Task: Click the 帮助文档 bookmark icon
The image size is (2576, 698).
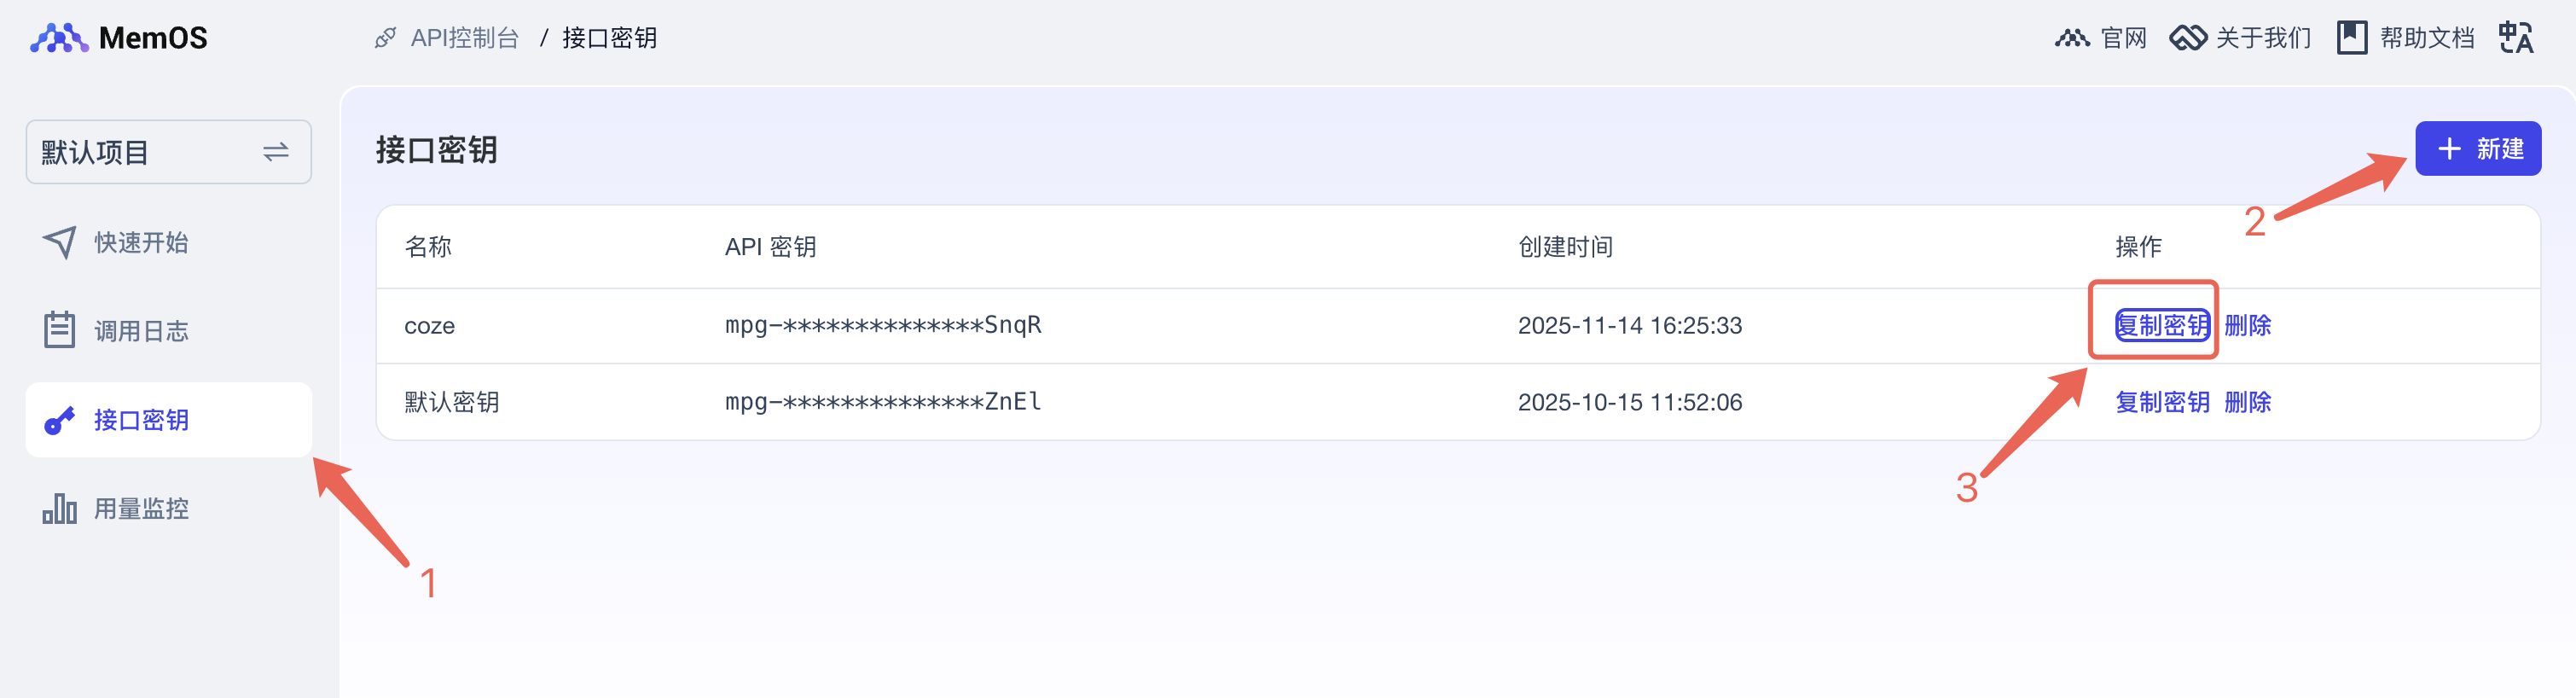Action: 2352,37
